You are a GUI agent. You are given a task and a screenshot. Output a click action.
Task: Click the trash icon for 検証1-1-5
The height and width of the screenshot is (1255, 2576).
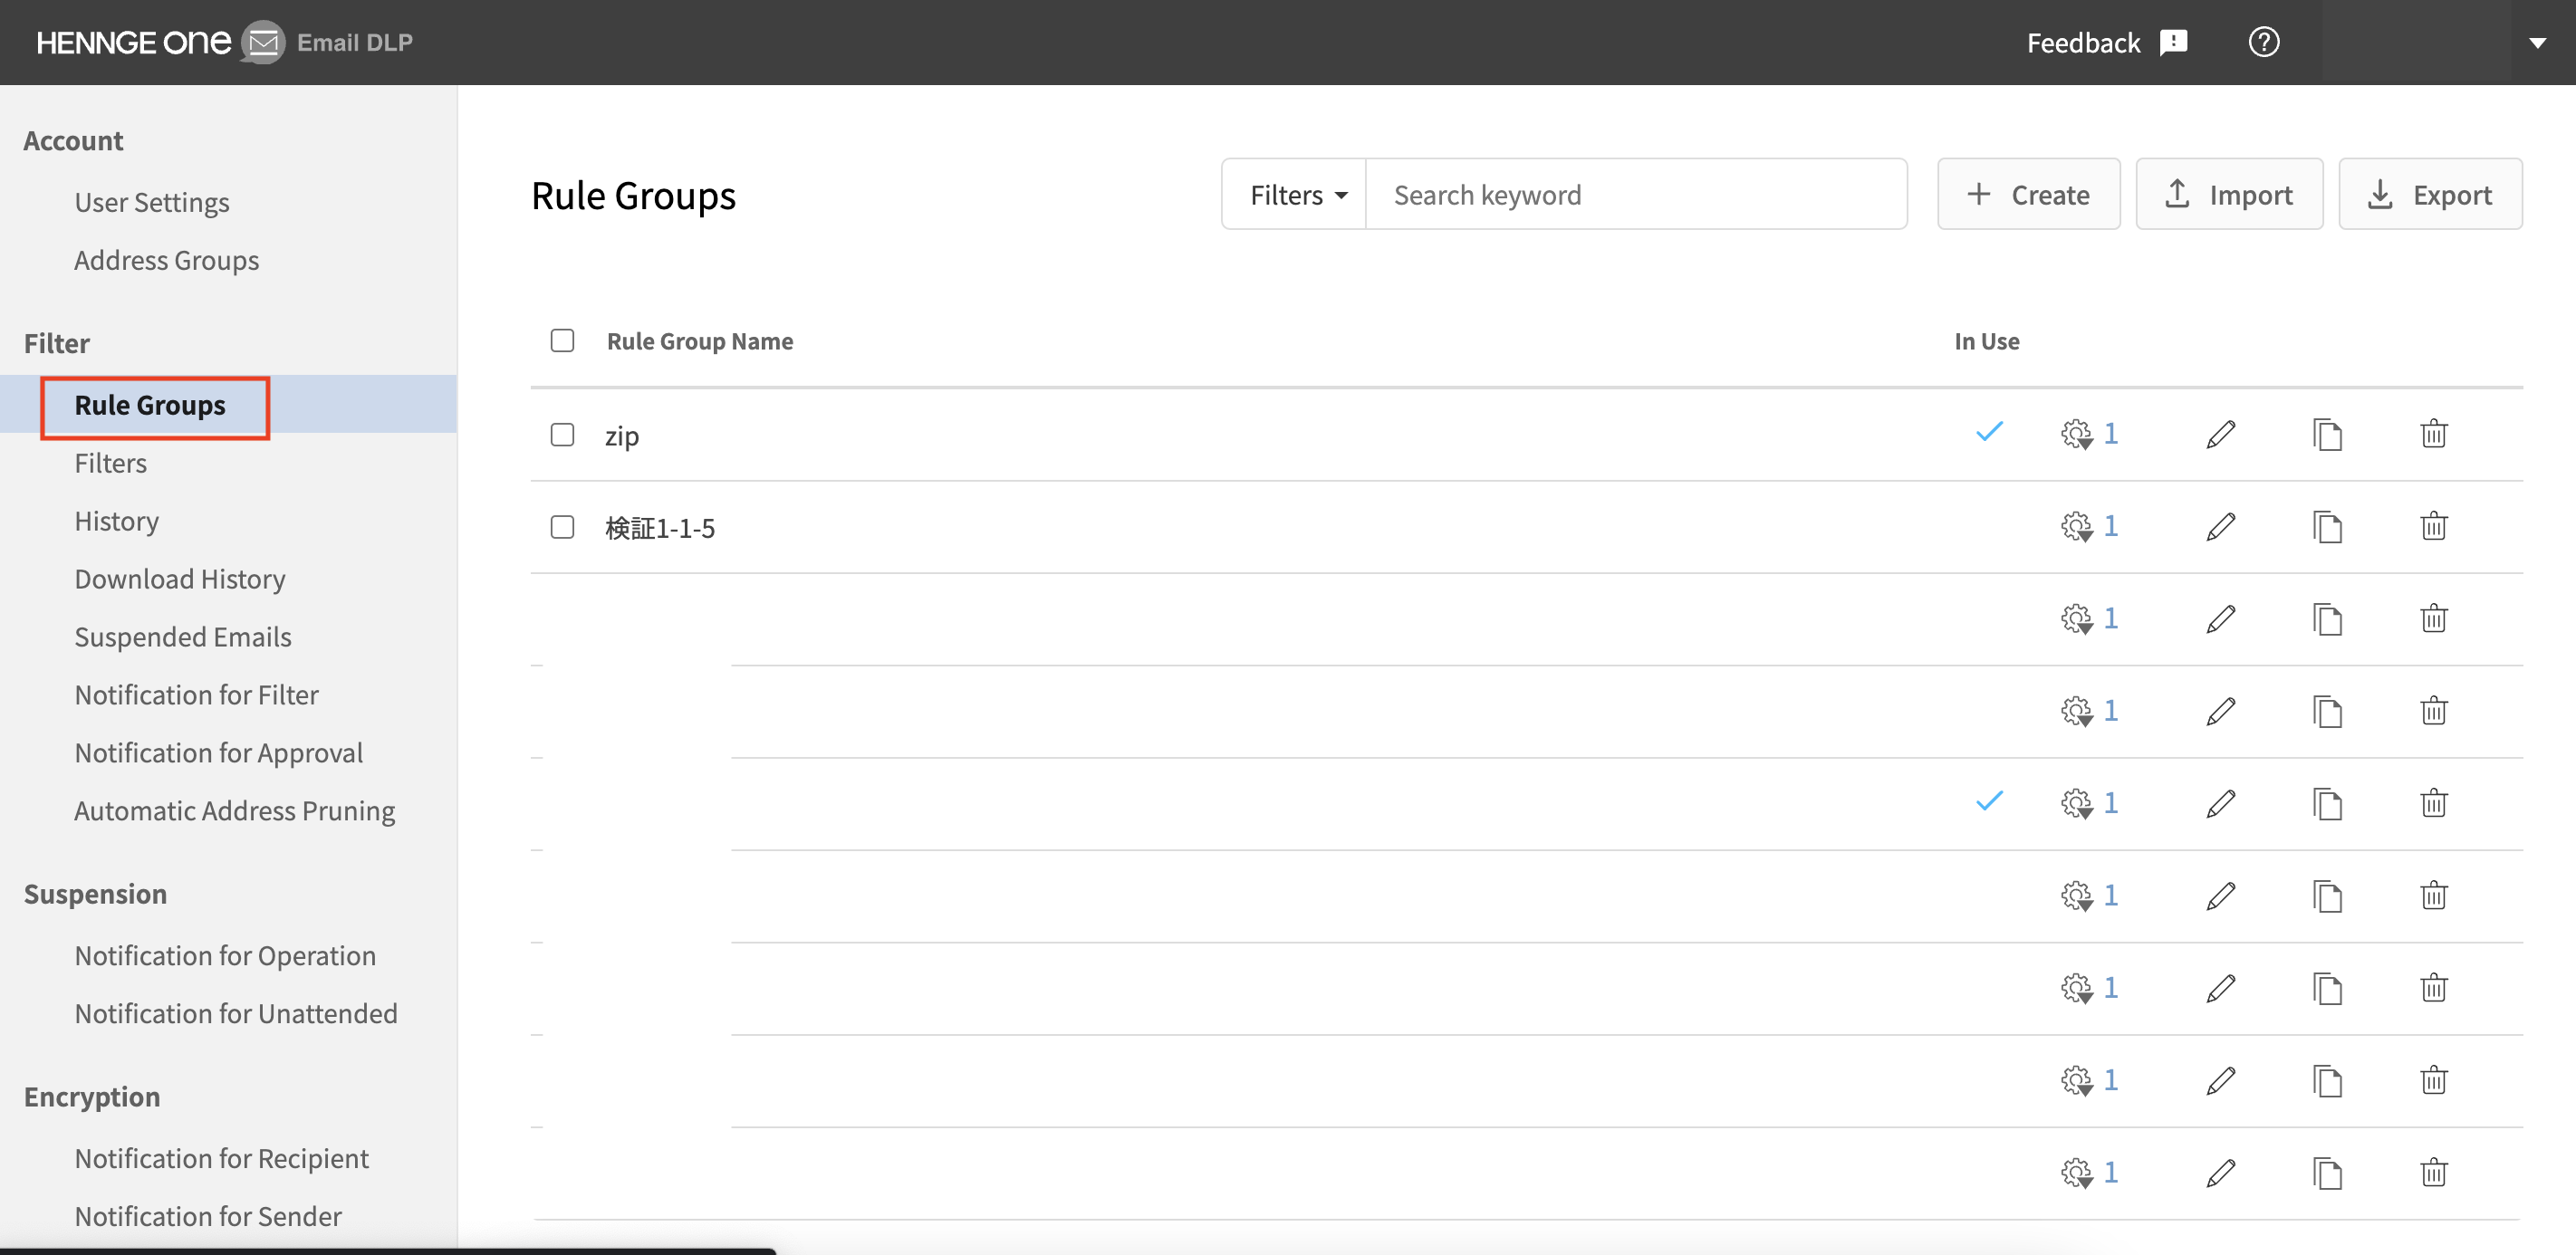(x=2433, y=526)
